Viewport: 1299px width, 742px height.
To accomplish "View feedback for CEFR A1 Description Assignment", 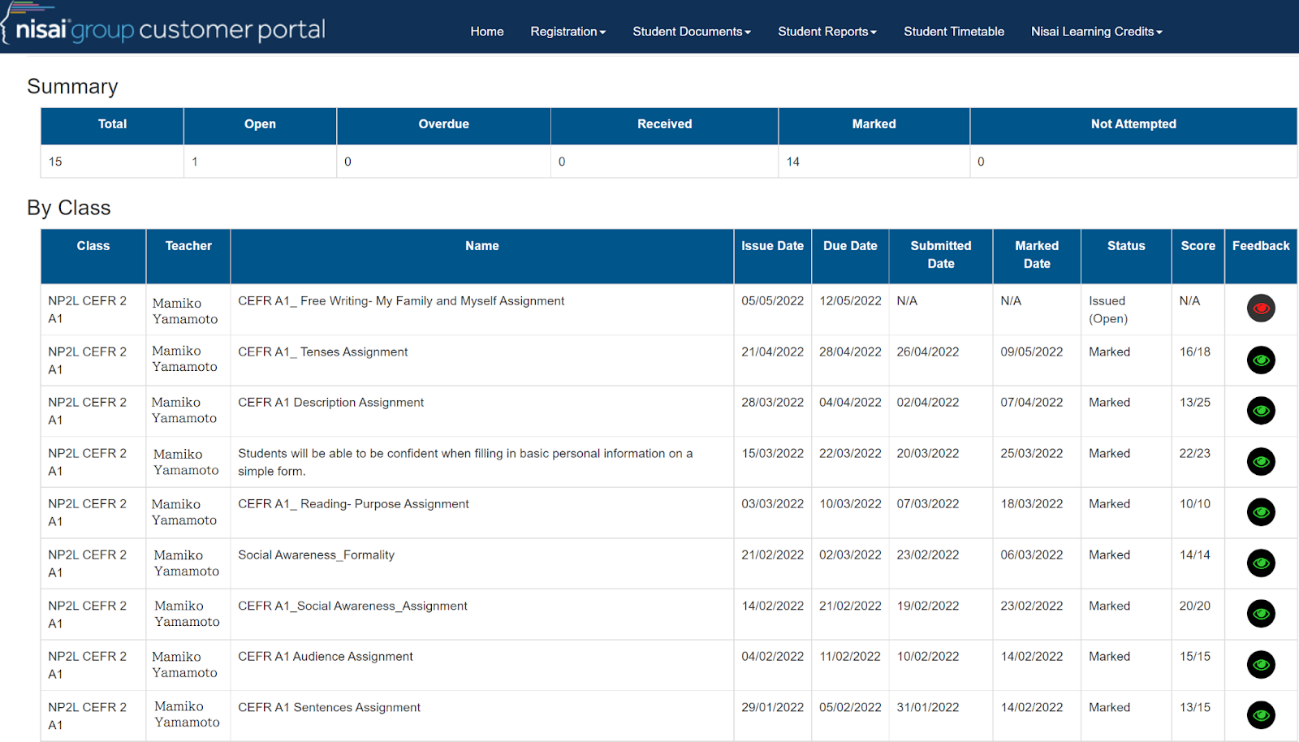I will click(1261, 410).
